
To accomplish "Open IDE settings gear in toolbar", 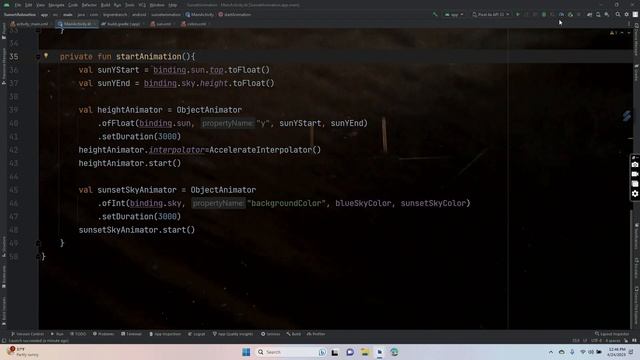I will pyautogui.click(x=627, y=15).
